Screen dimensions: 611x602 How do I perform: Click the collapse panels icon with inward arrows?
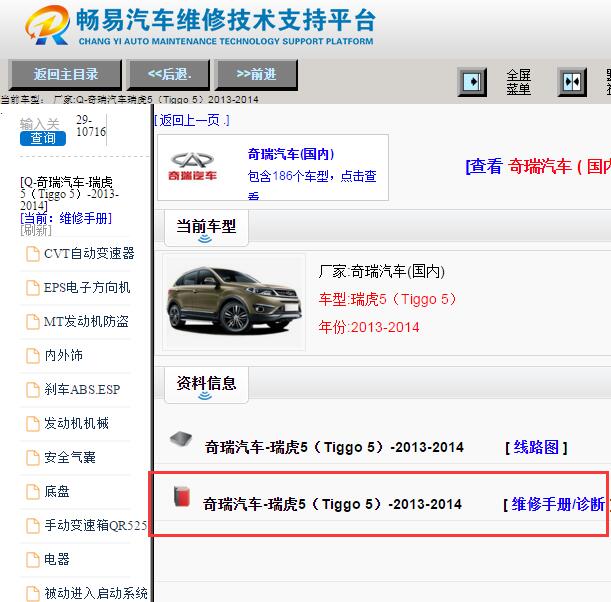tap(572, 82)
